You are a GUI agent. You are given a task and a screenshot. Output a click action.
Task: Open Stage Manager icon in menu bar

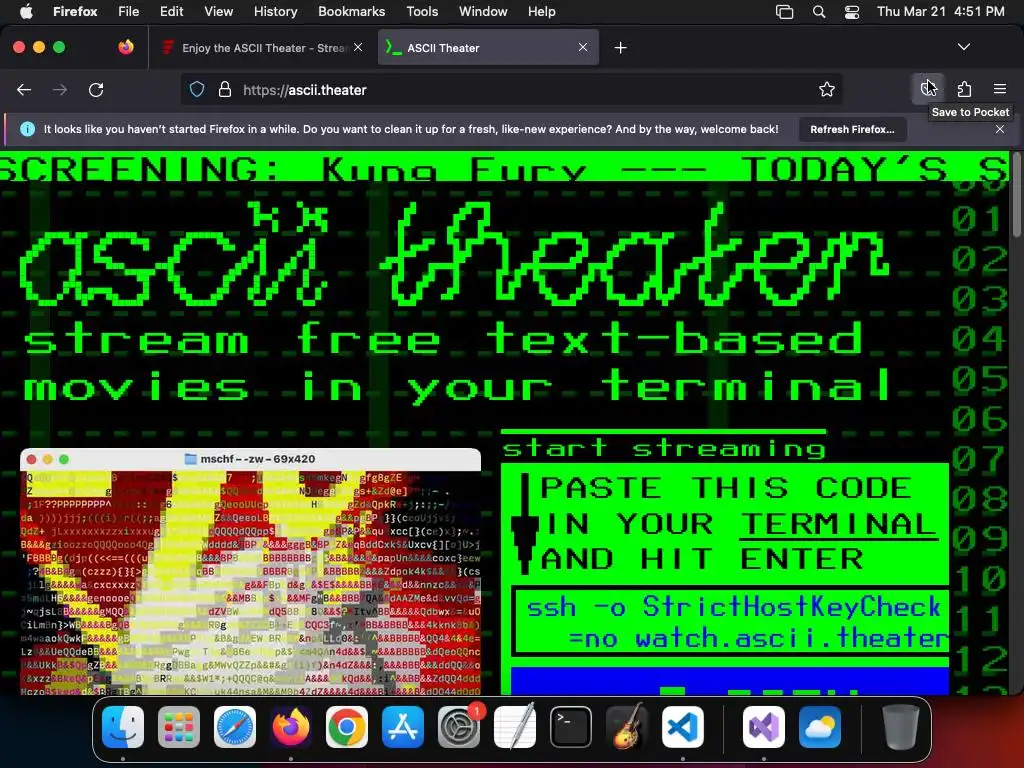784,11
